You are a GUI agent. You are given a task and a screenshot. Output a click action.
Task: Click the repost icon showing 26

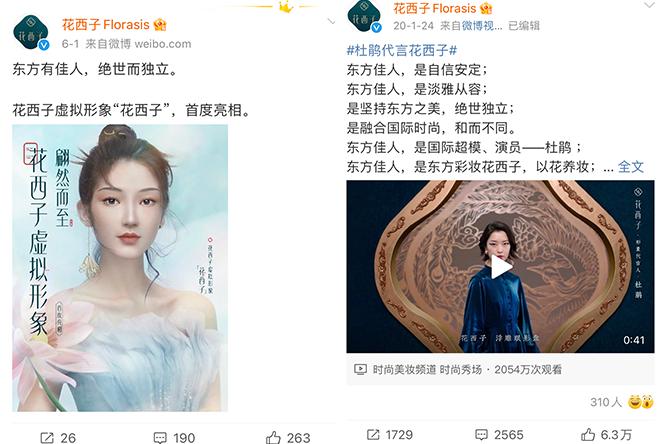tap(46, 438)
